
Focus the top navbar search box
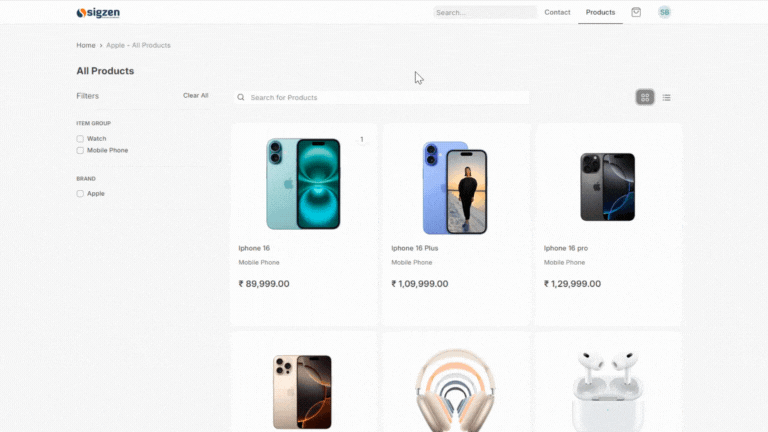click(485, 12)
